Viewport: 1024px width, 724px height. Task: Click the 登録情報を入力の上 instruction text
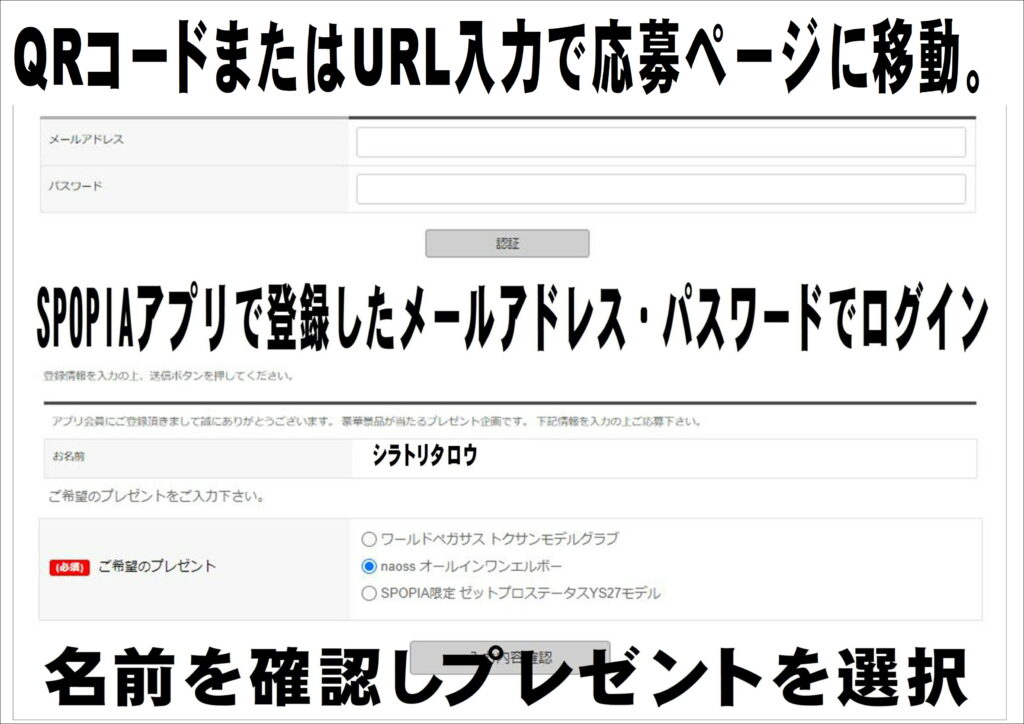(x=168, y=376)
